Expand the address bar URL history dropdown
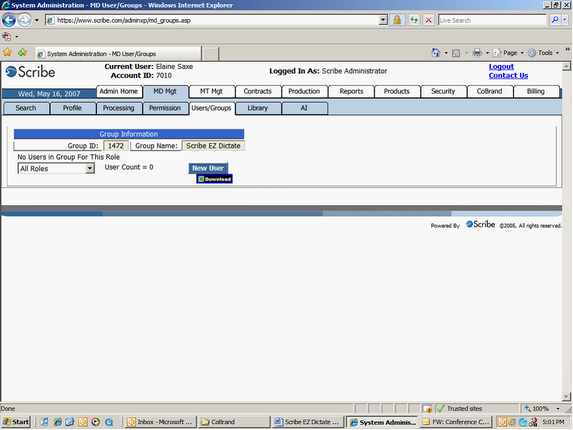Screen dimensions: 573x430 [x=383, y=20]
